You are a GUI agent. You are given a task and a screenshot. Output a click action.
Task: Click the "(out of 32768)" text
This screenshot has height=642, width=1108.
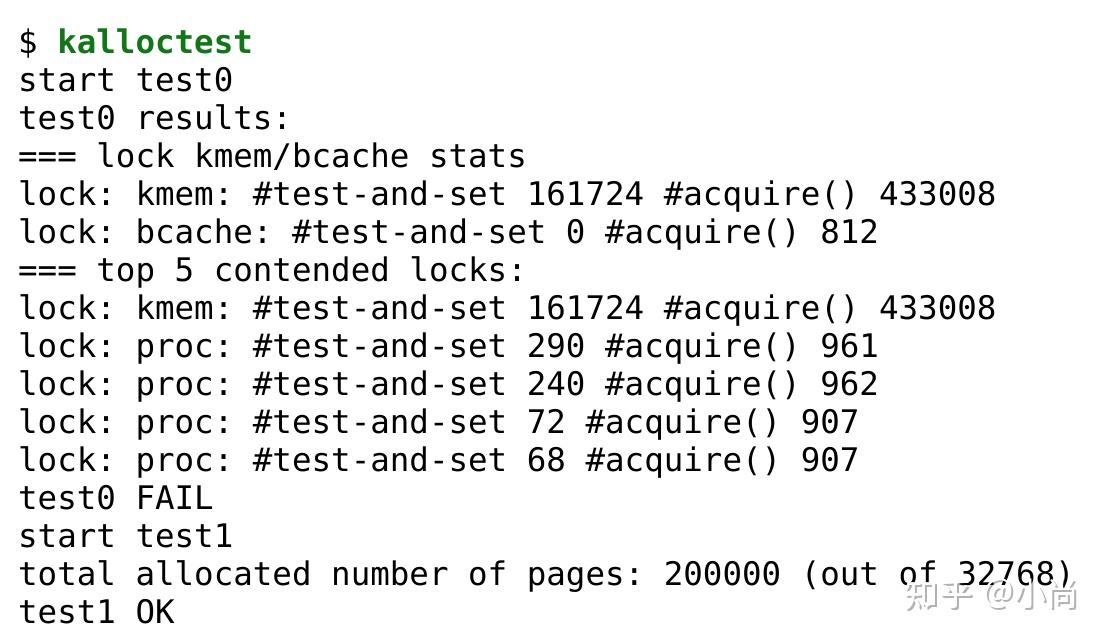[936, 574]
